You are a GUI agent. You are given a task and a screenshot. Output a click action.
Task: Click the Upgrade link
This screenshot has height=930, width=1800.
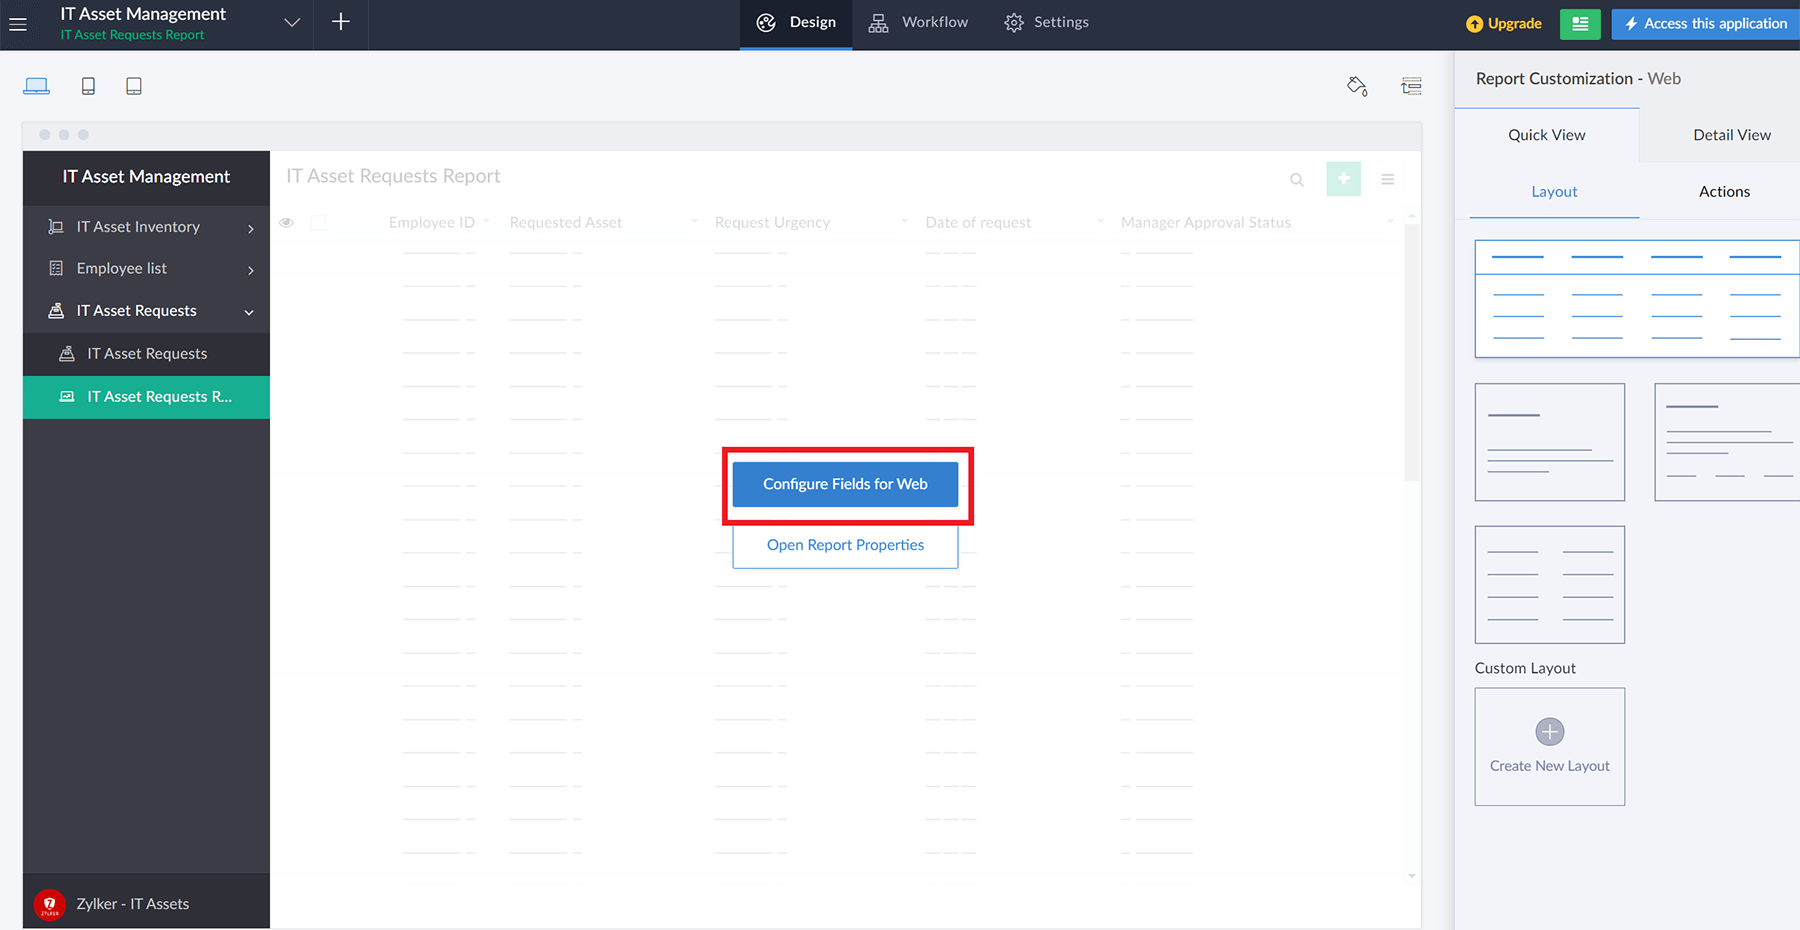pos(1503,24)
